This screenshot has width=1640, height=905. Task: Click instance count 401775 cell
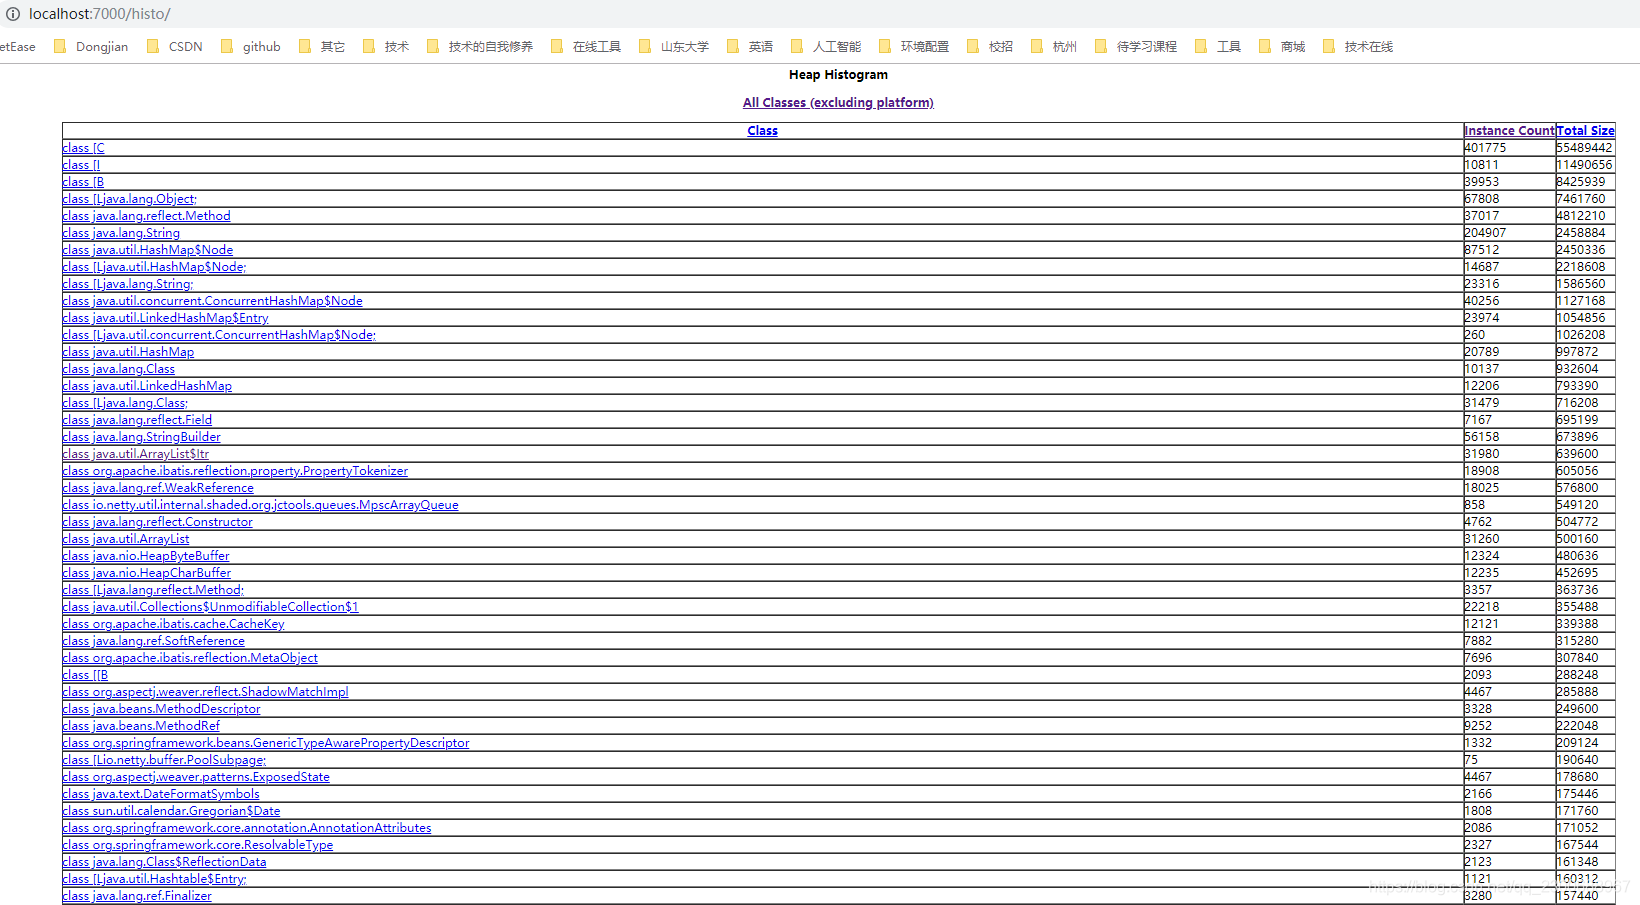coord(1509,148)
